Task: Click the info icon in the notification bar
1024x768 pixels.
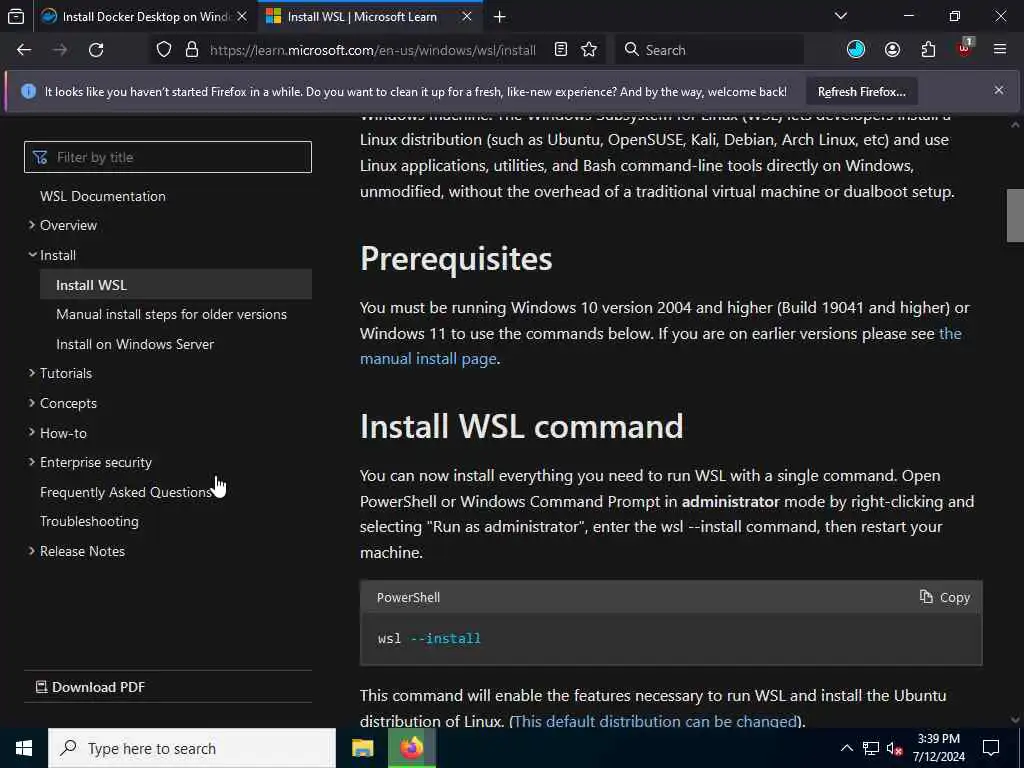Action: click(28, 91)
